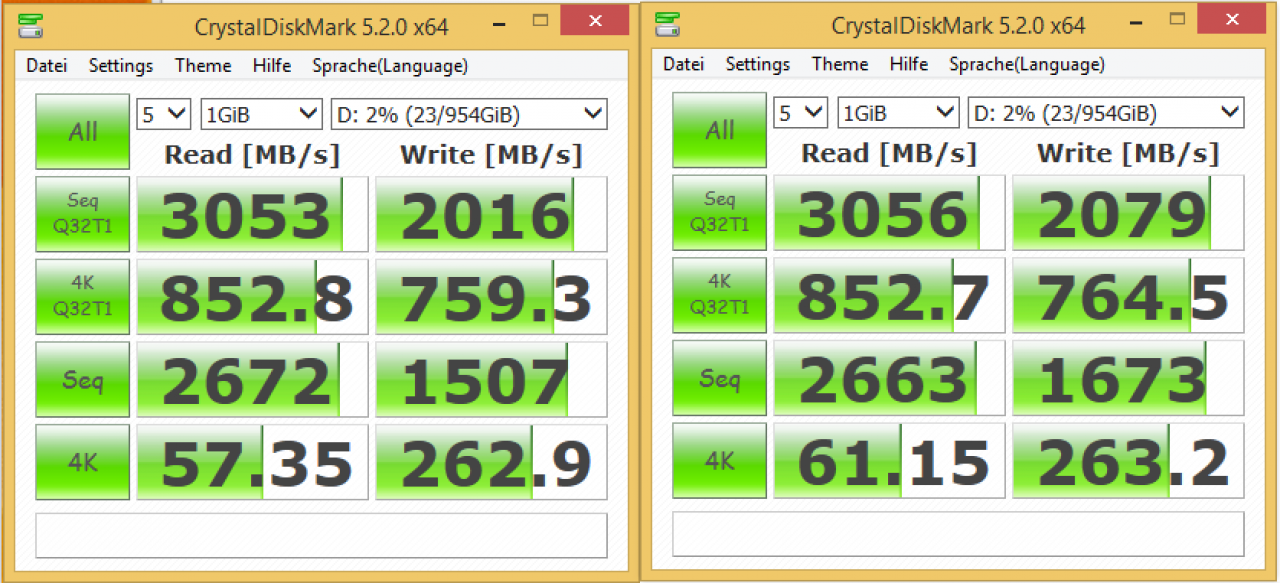Click the 852.7 read result in right window

click(889, 295)
